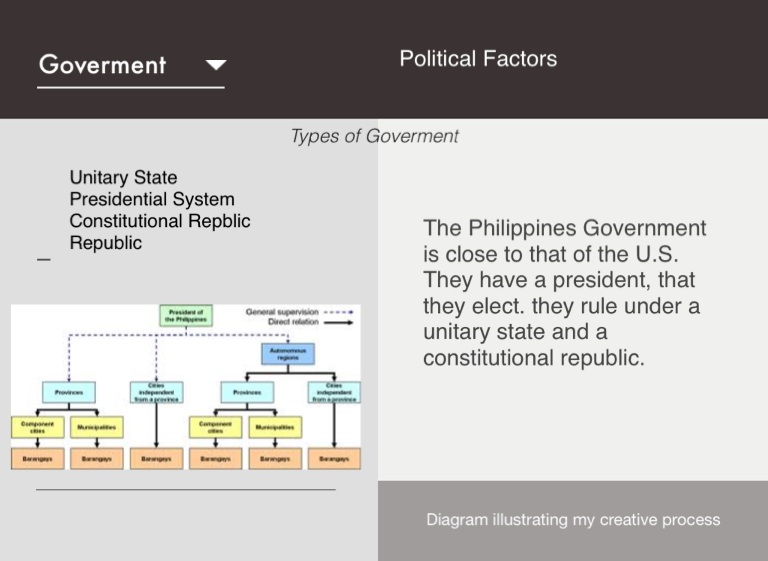Click the Types of Goverment subtitle
The height and width of the screenshot is (561, 768).
374,136
